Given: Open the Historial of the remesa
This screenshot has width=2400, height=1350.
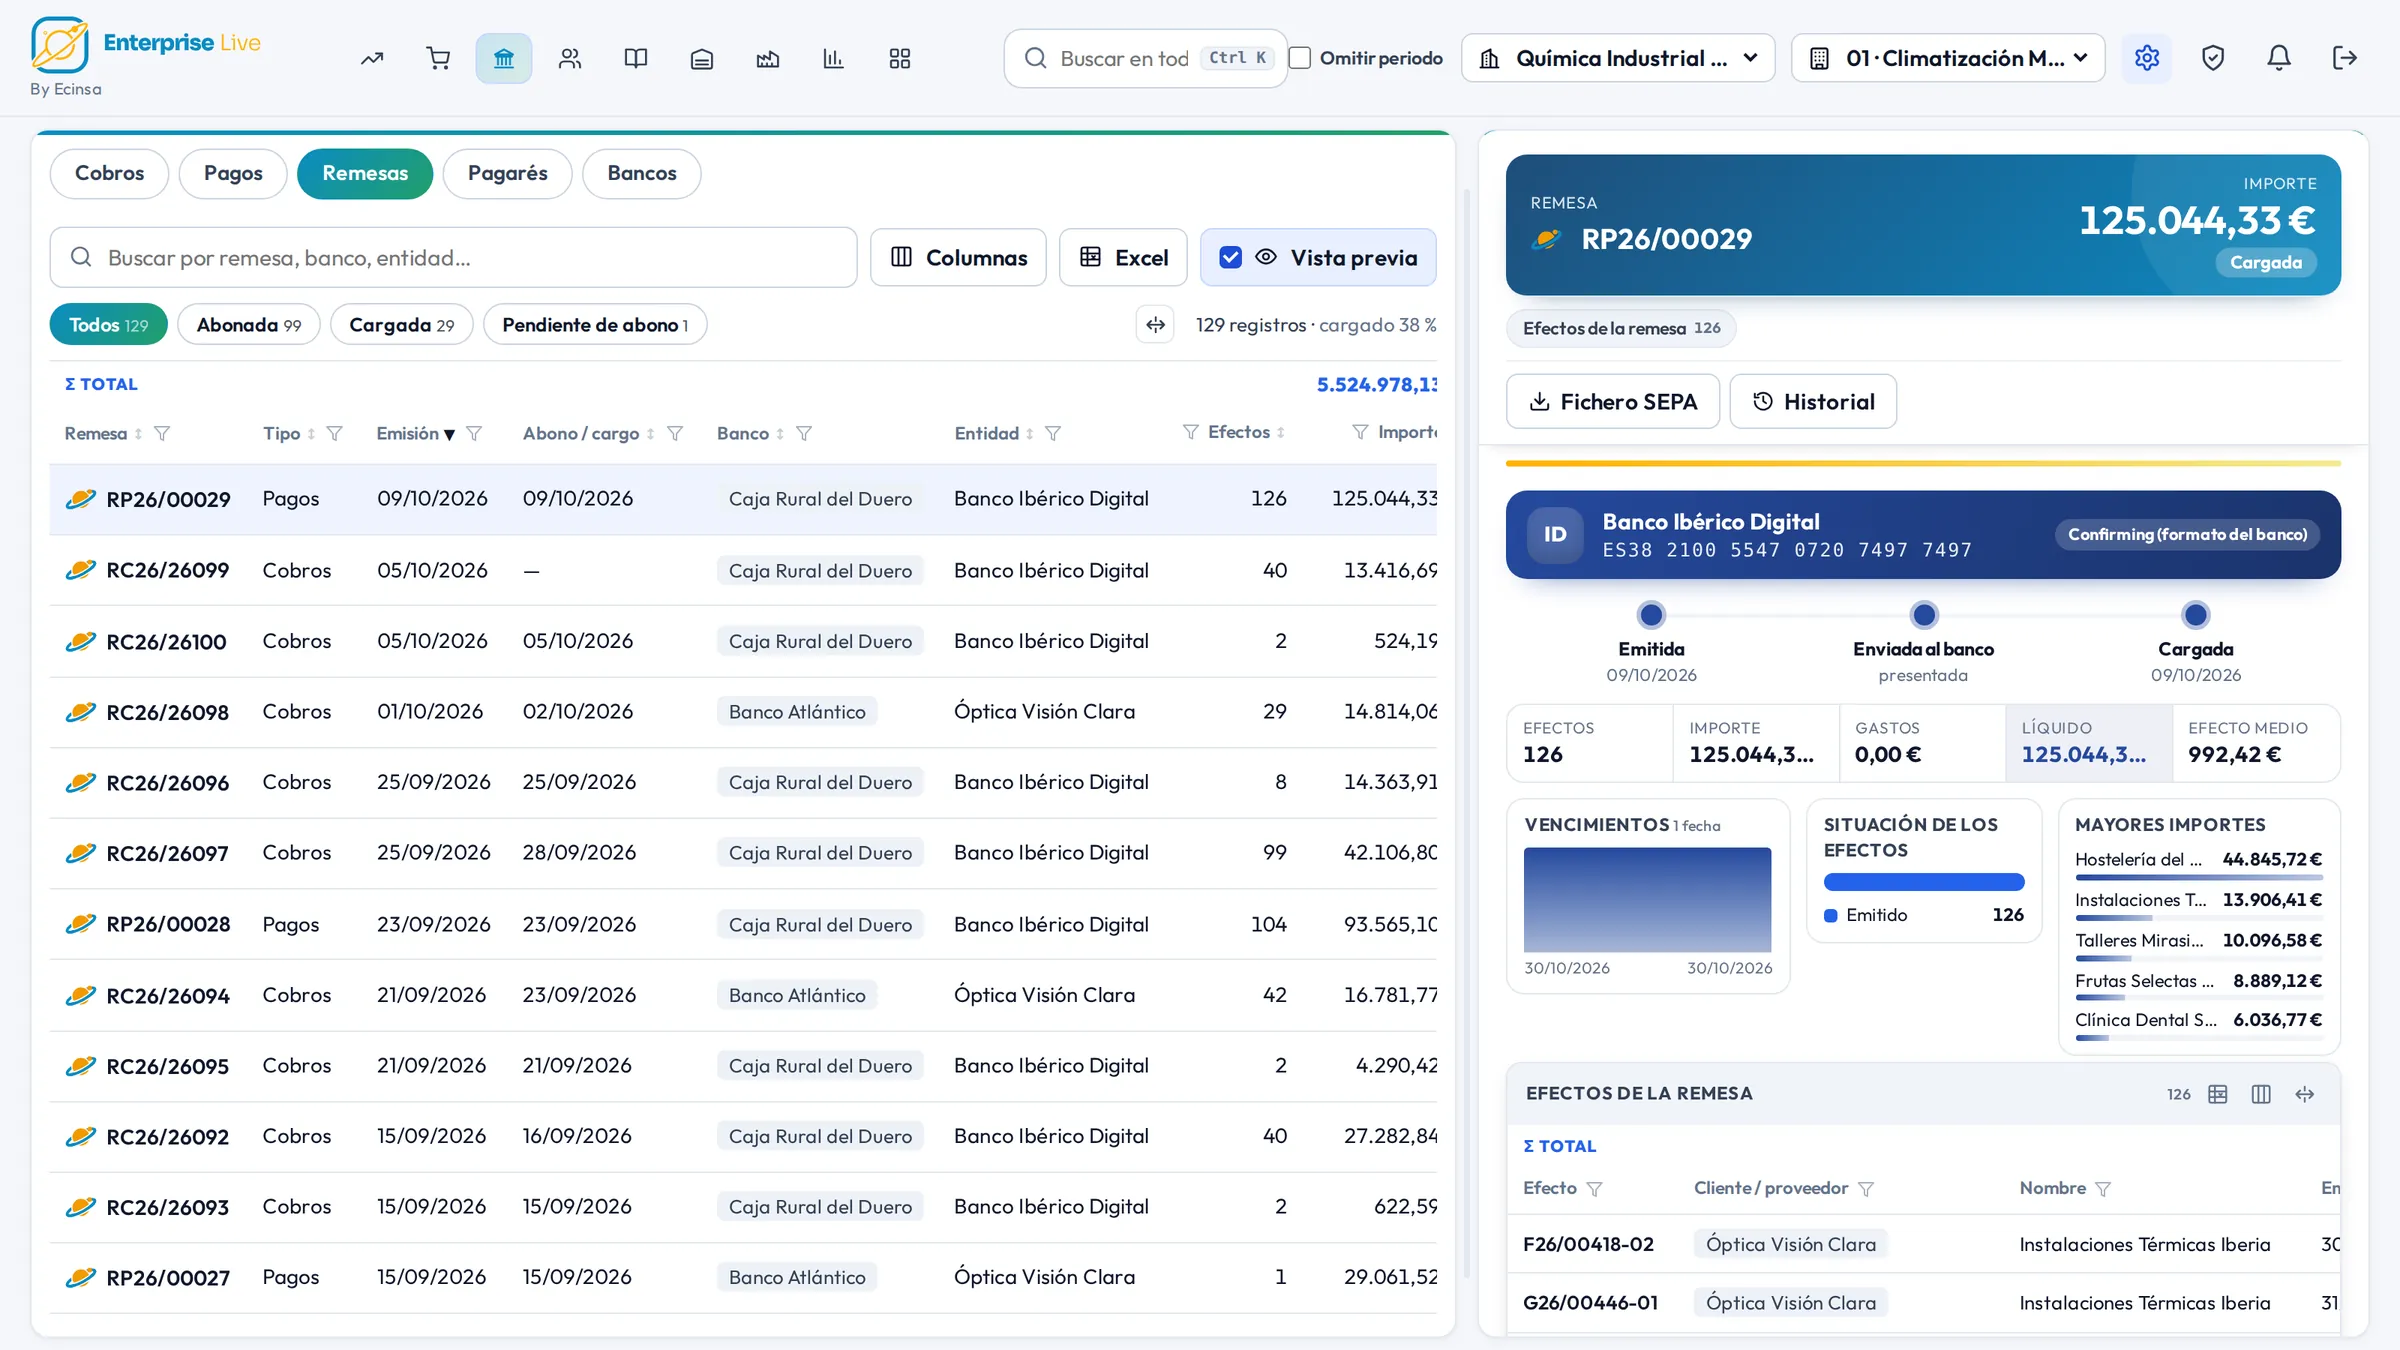Looking at the screenshot, I should pyautogui.click(x=1813, y=401).
